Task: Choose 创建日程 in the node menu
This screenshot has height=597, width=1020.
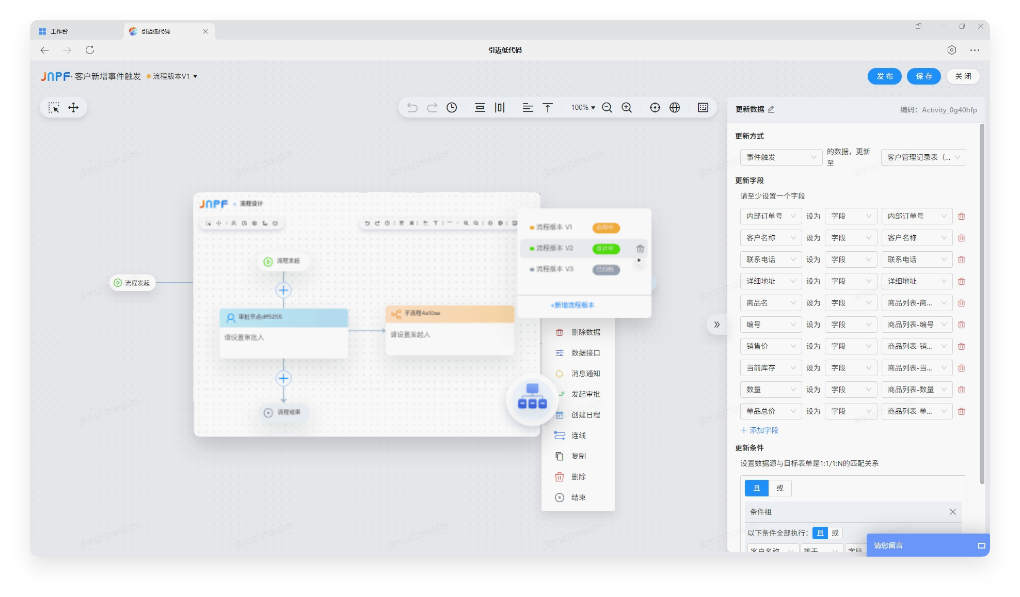Action: [578, 415]
